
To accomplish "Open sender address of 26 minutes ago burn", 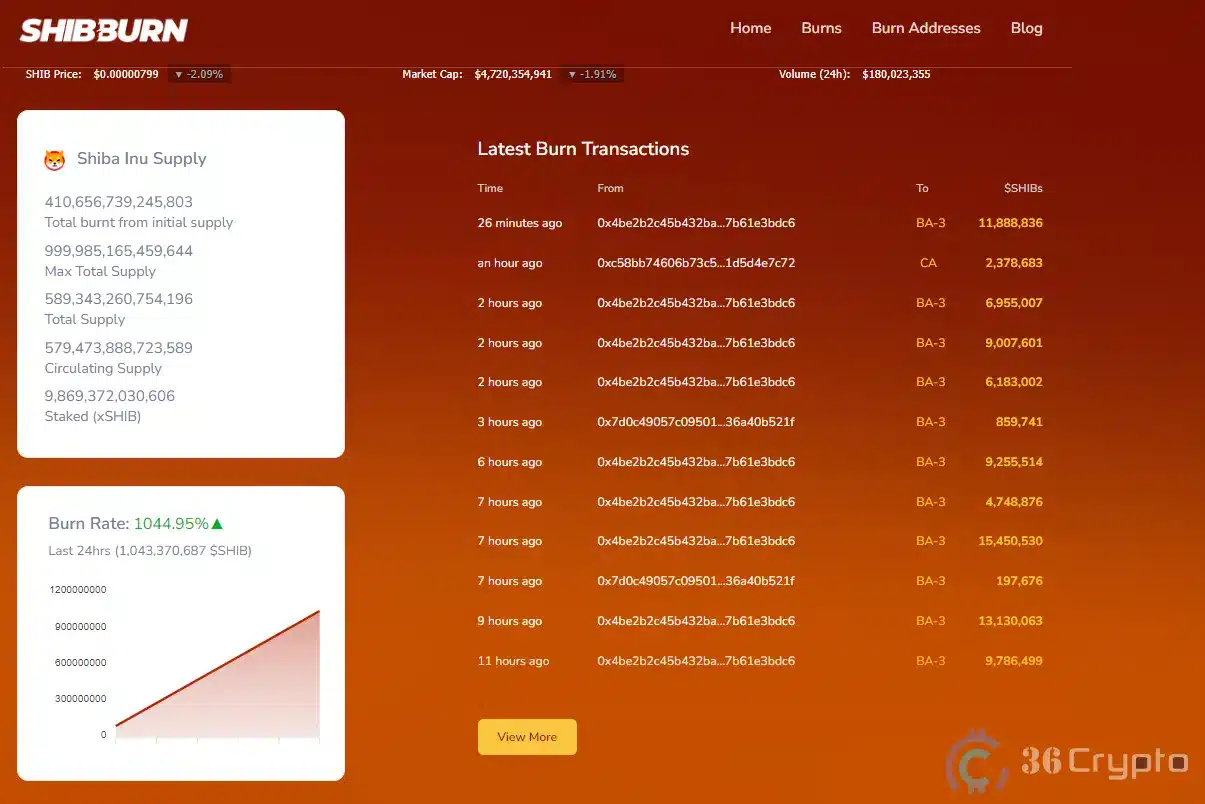I will [x=696, y=223].
